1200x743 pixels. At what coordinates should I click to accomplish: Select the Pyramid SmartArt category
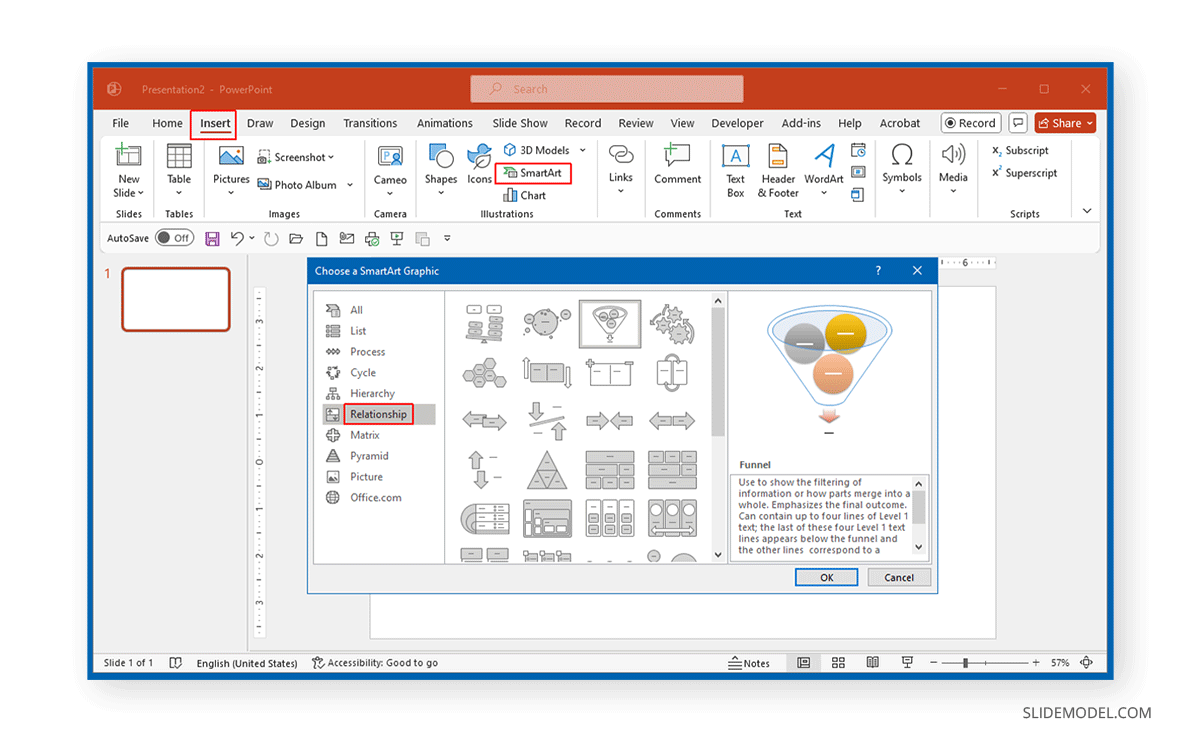point(369,456)
